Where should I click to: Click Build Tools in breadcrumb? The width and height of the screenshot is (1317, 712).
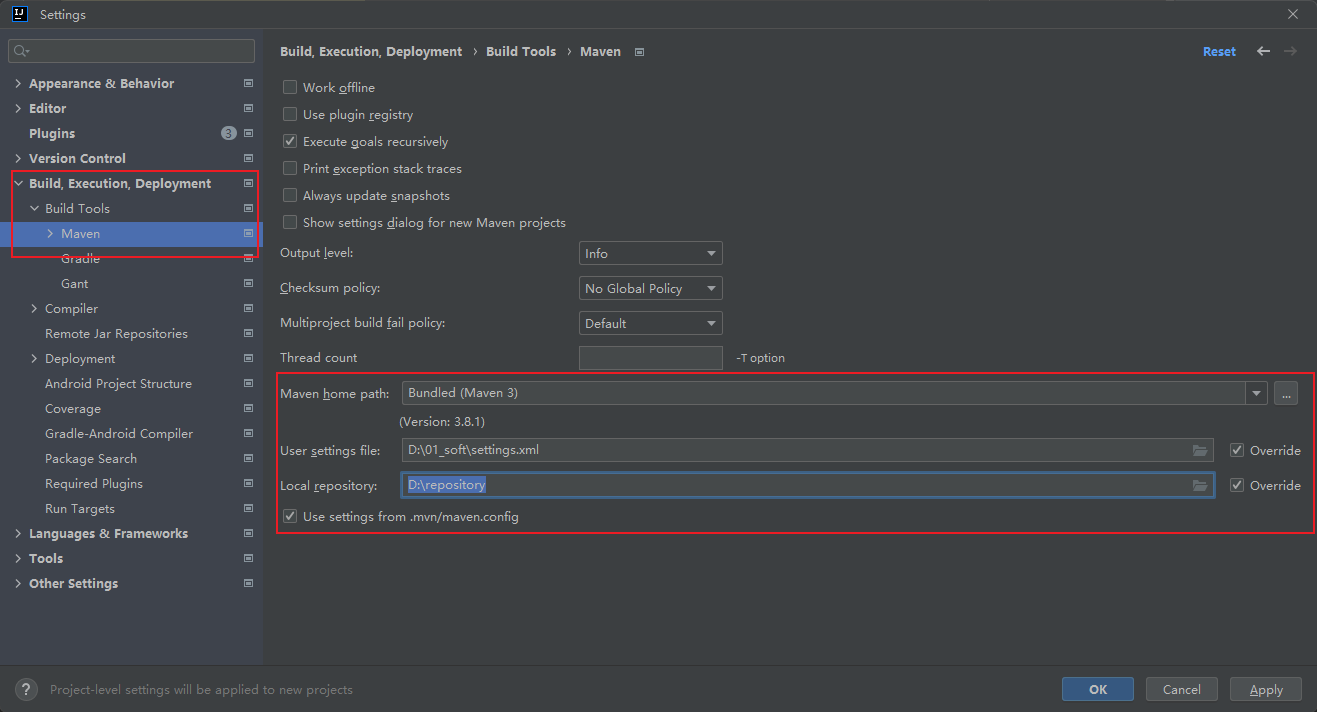[x=521, y=51]
